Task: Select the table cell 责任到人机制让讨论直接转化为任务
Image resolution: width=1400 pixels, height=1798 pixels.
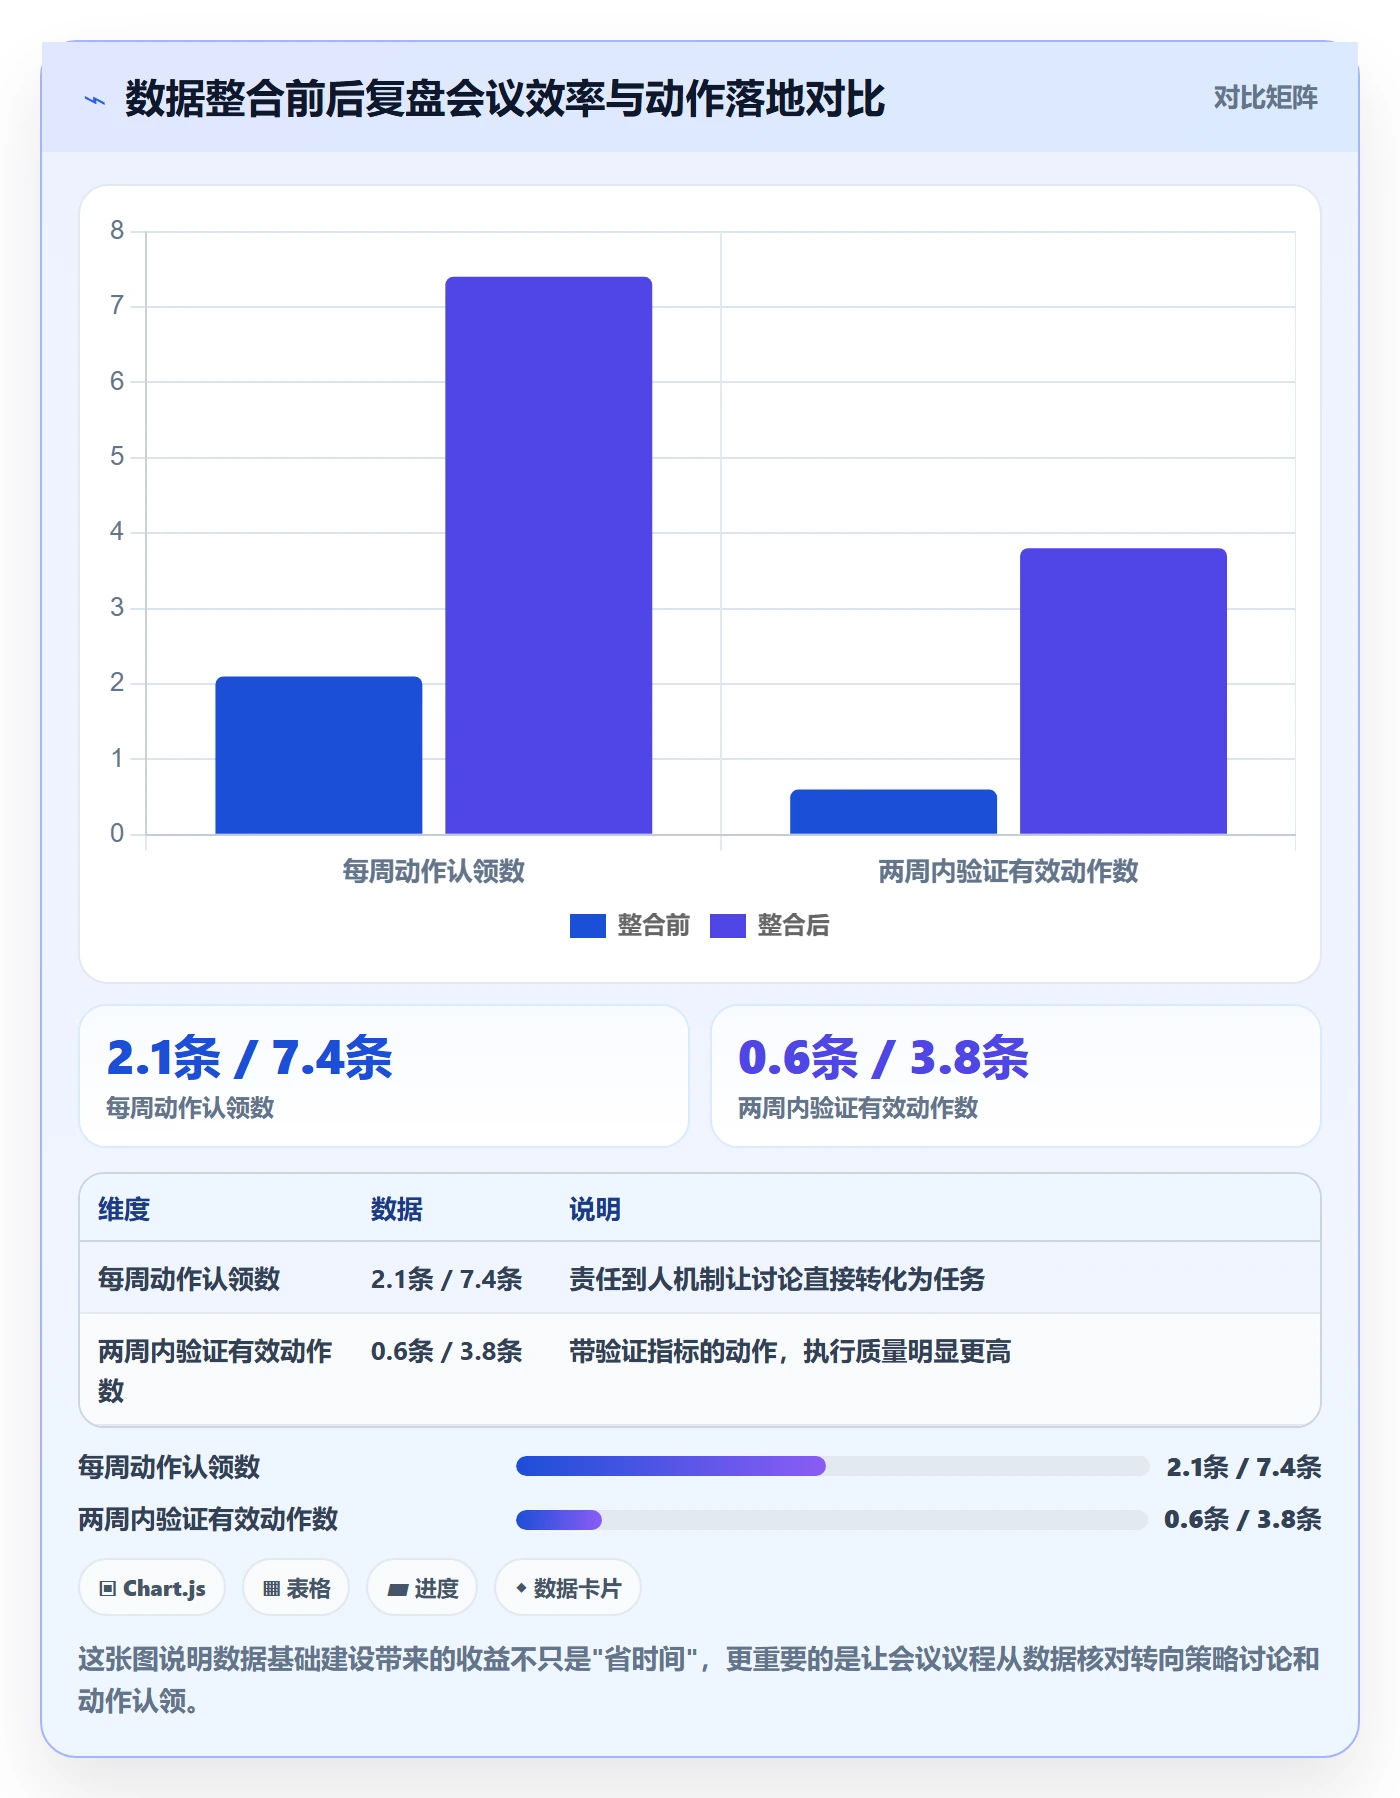Action: point(777,1279)
